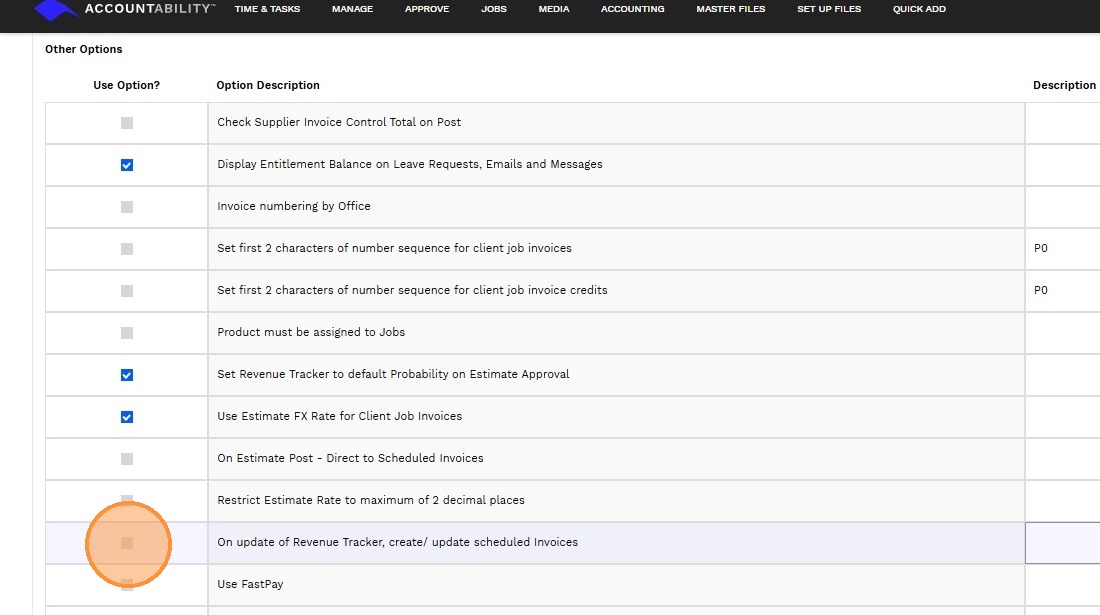The width and height of the screenshot is (1100, 615).
Task: Enable Check Supplier Invoice Control Total on Post
Action: point(127,123)
